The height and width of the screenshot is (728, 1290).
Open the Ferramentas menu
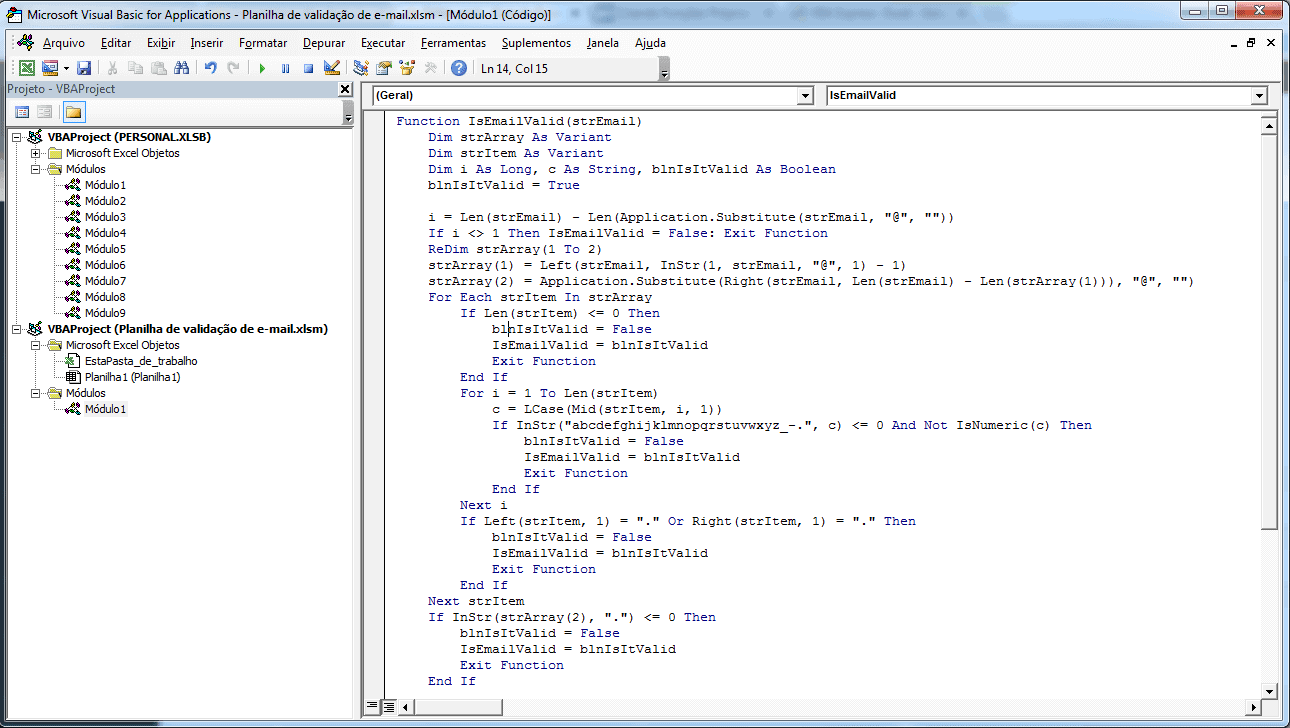[453, 43]
